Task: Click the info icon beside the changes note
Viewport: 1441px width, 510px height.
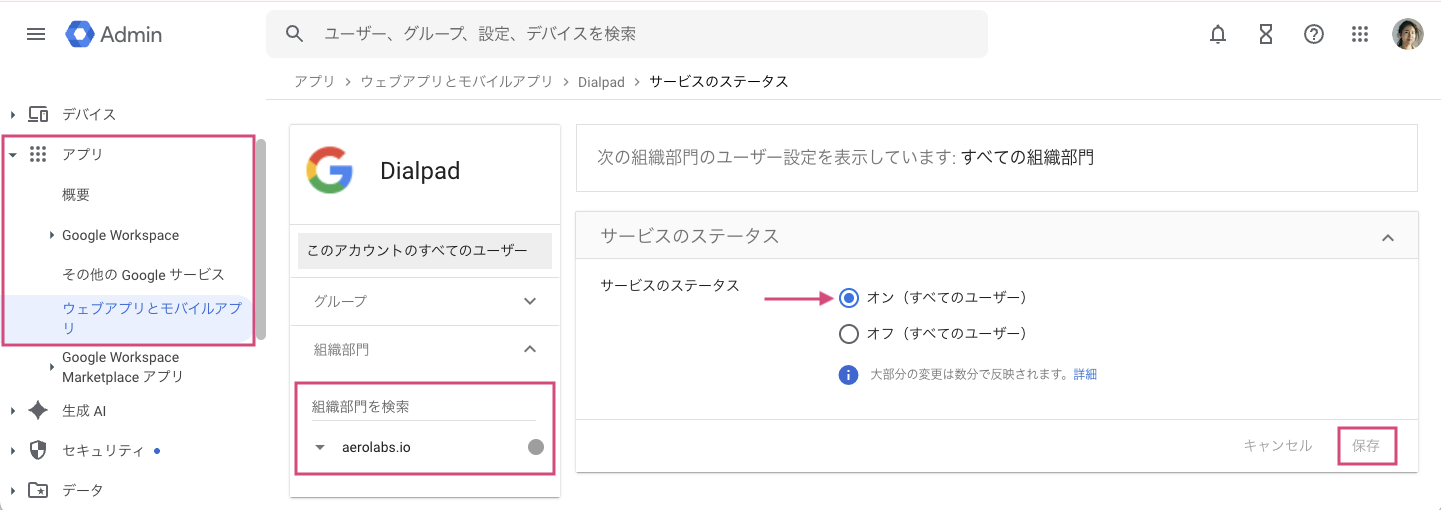Action: [848, 375]
